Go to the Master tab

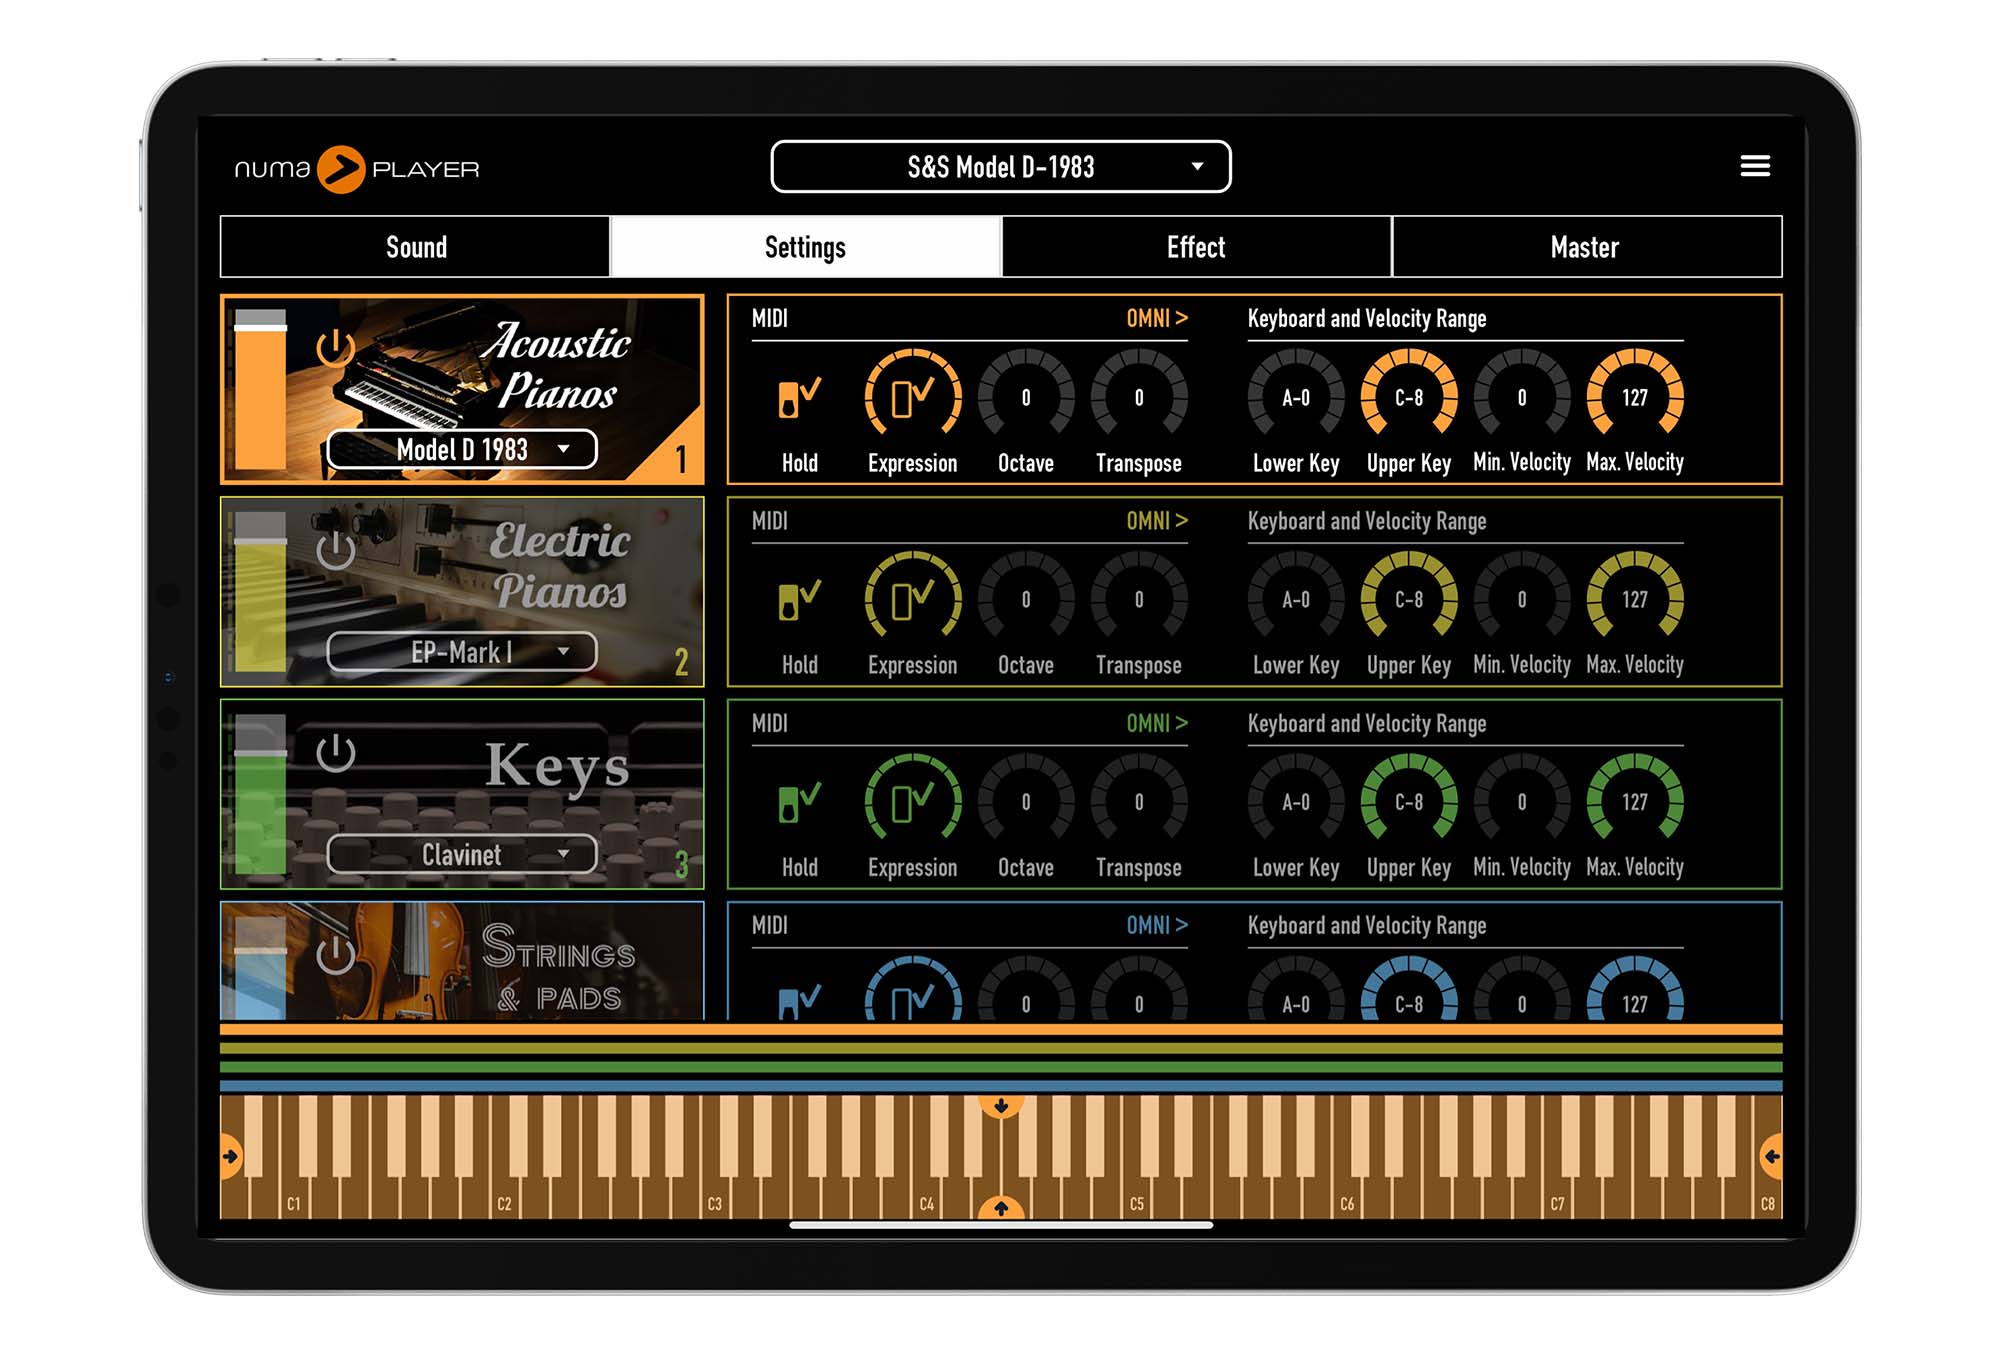(1586, 247)
